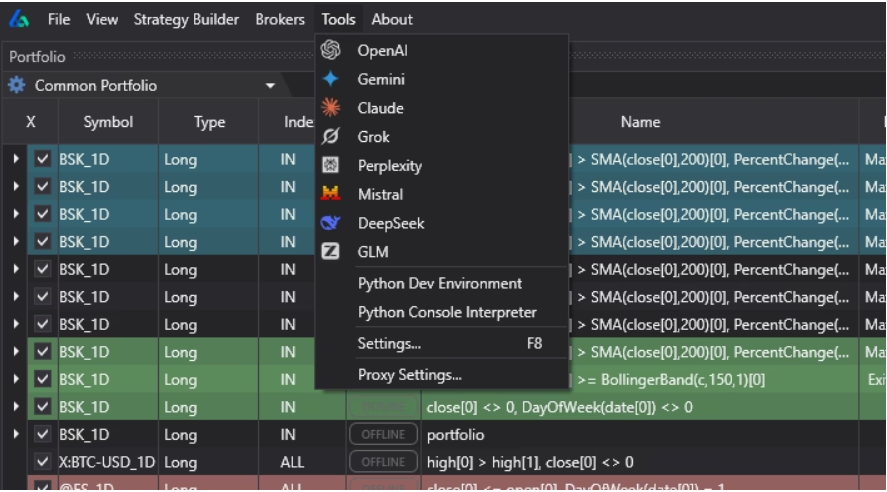Expand the sixth BSK_1D row
Image resolution: width=887 pixels, height=492 pixels.
click(x=16, y=296)
